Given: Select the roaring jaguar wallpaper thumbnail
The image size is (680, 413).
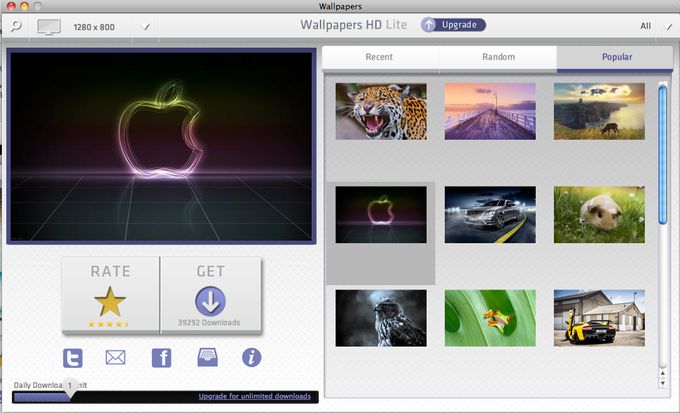Looking at the screenshot, I should pos(381,111).
